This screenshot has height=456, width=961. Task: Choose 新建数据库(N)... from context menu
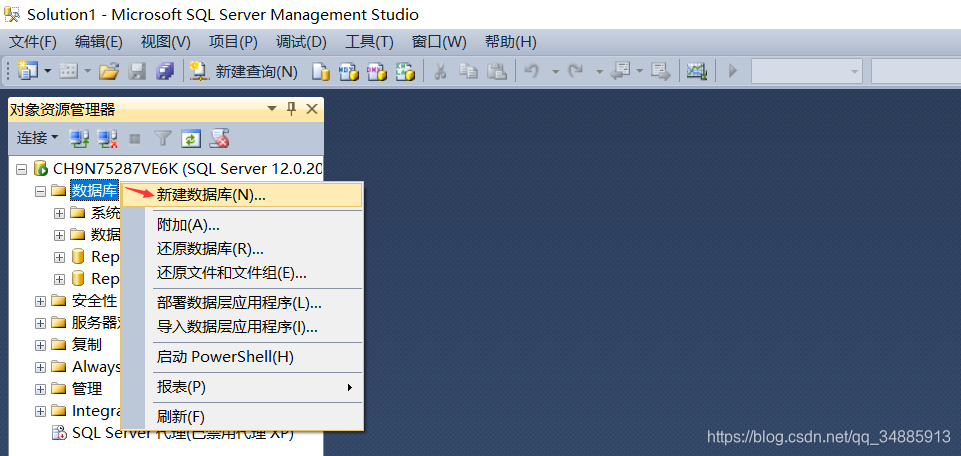243,195
